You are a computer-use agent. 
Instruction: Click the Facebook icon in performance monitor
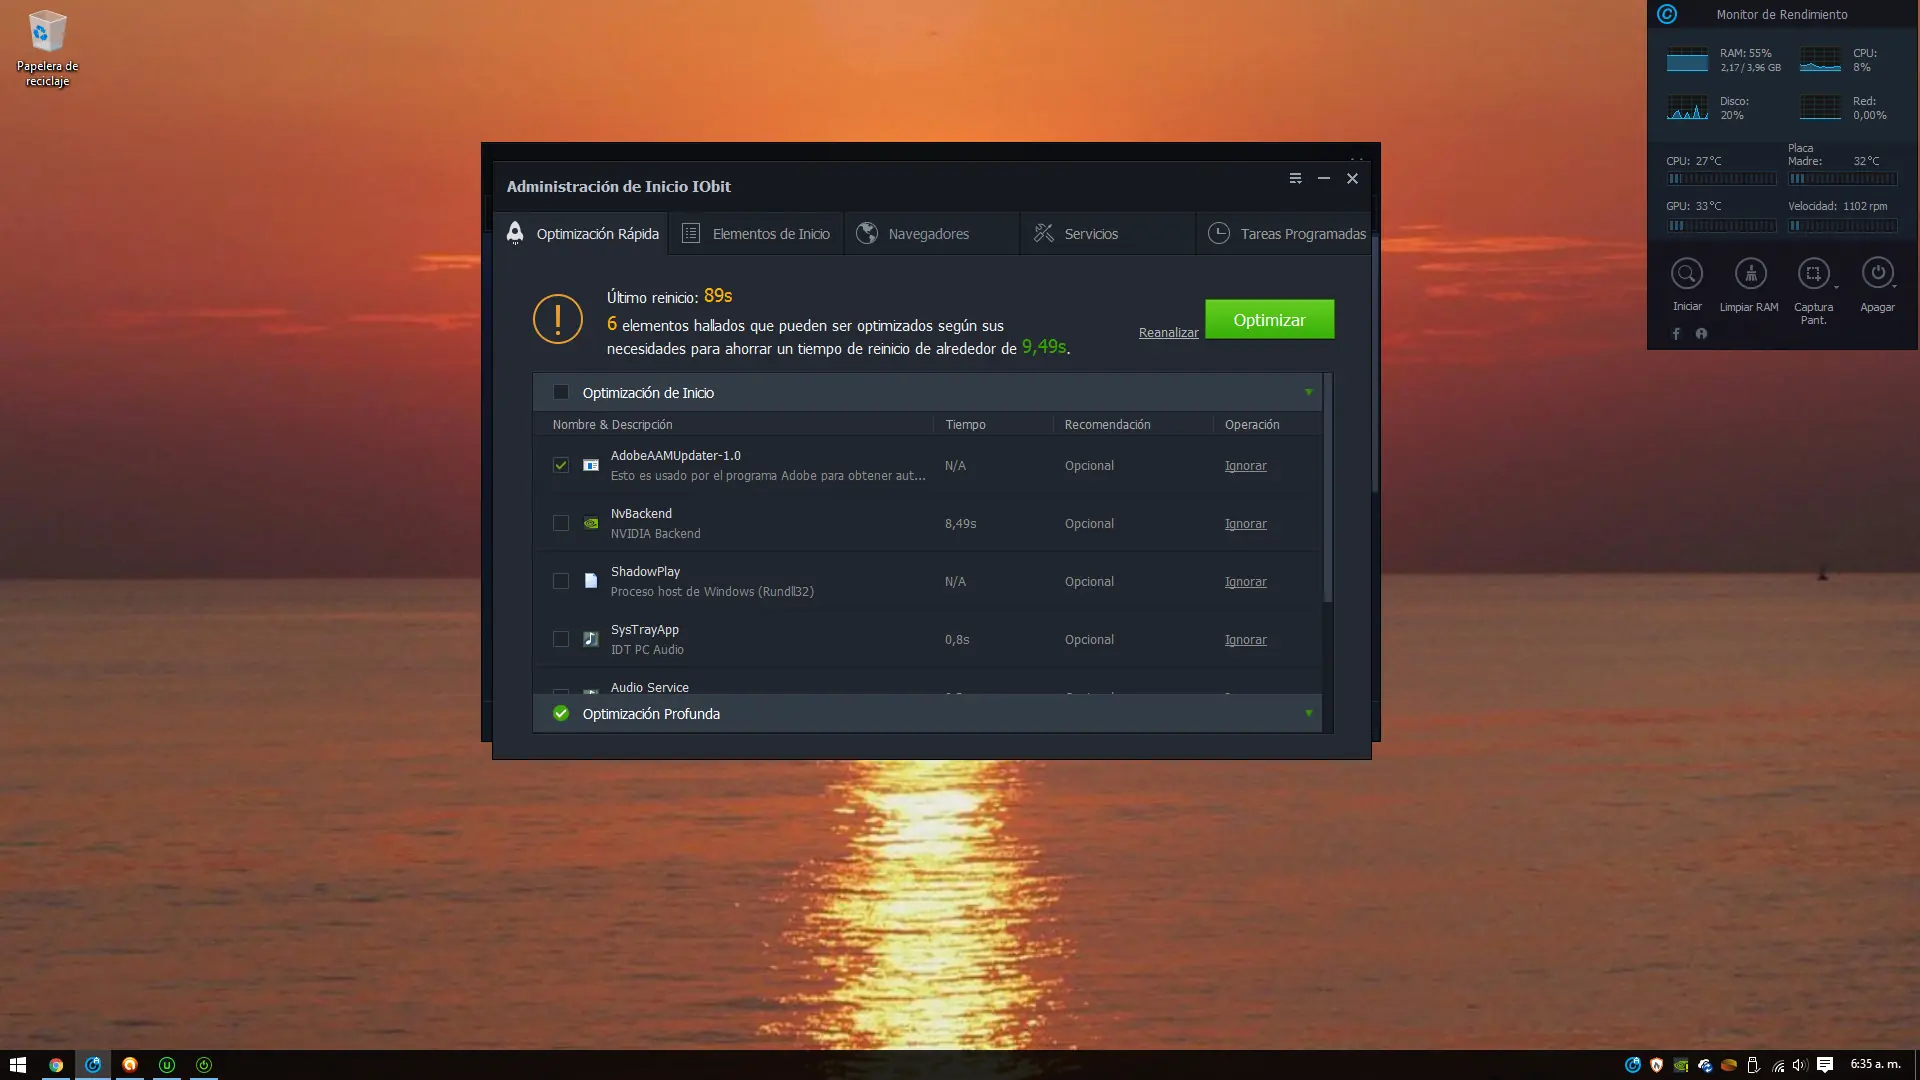point(1676,334)
